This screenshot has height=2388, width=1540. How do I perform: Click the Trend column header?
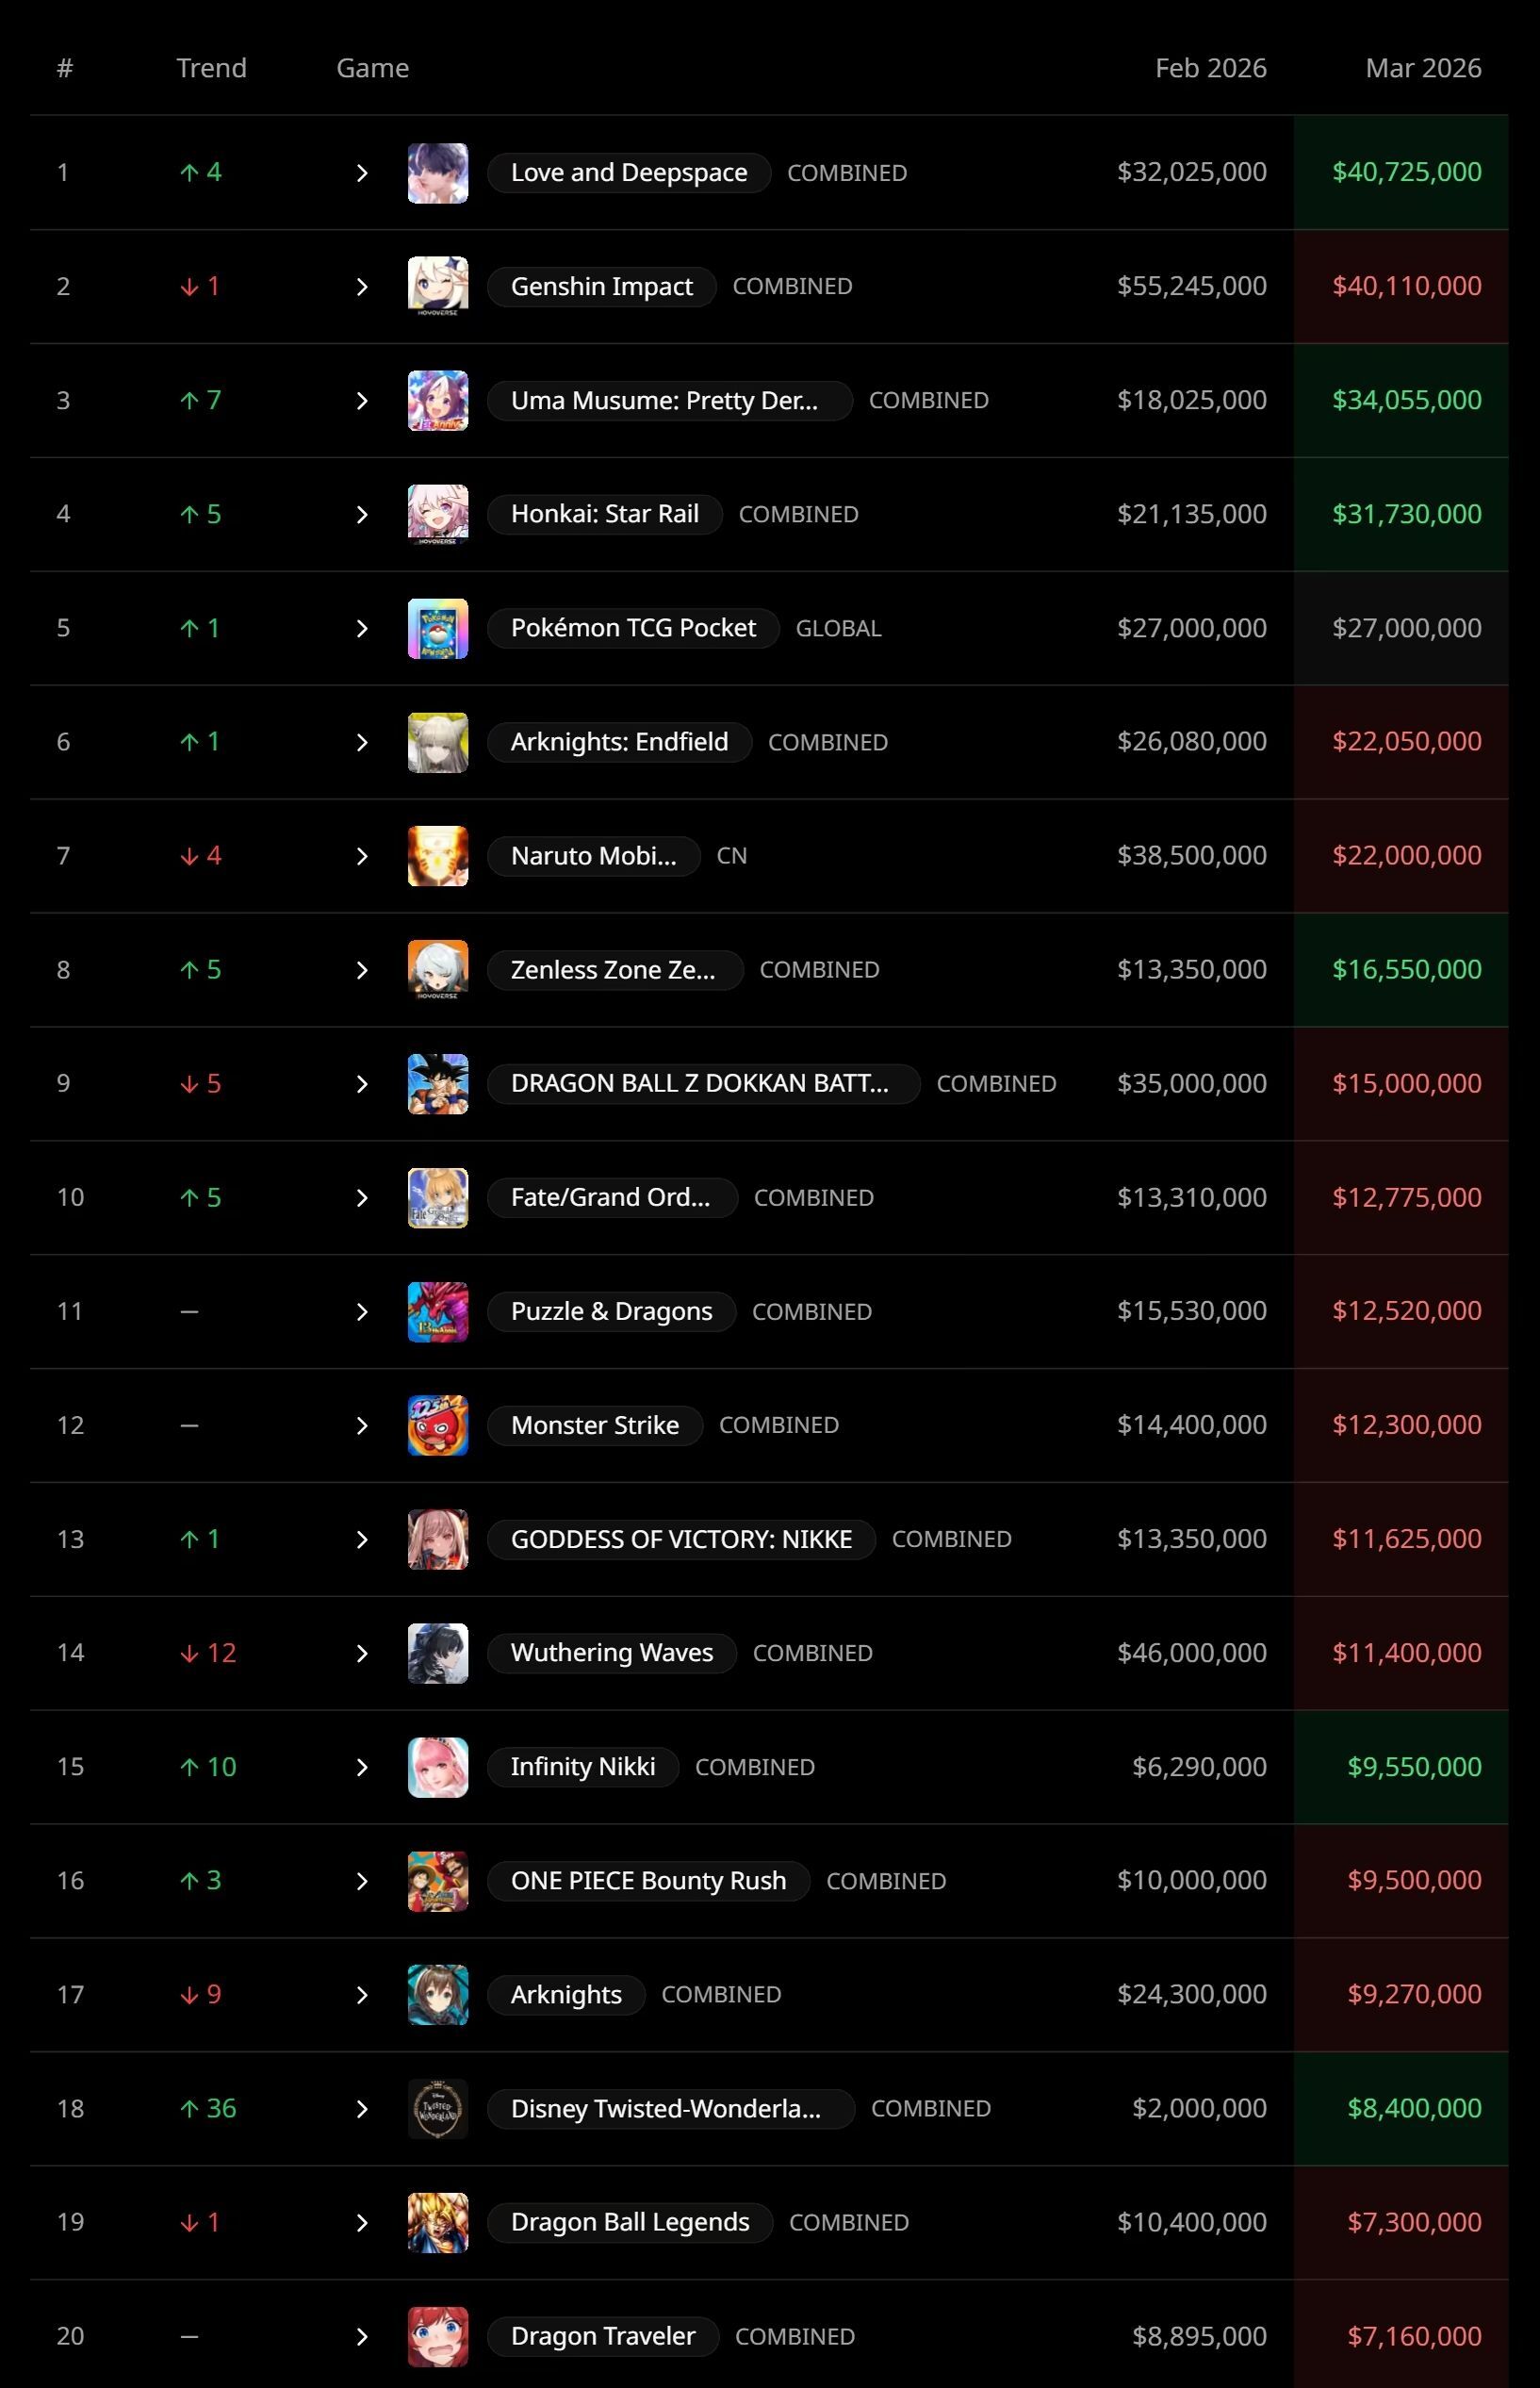pos(211,68)
